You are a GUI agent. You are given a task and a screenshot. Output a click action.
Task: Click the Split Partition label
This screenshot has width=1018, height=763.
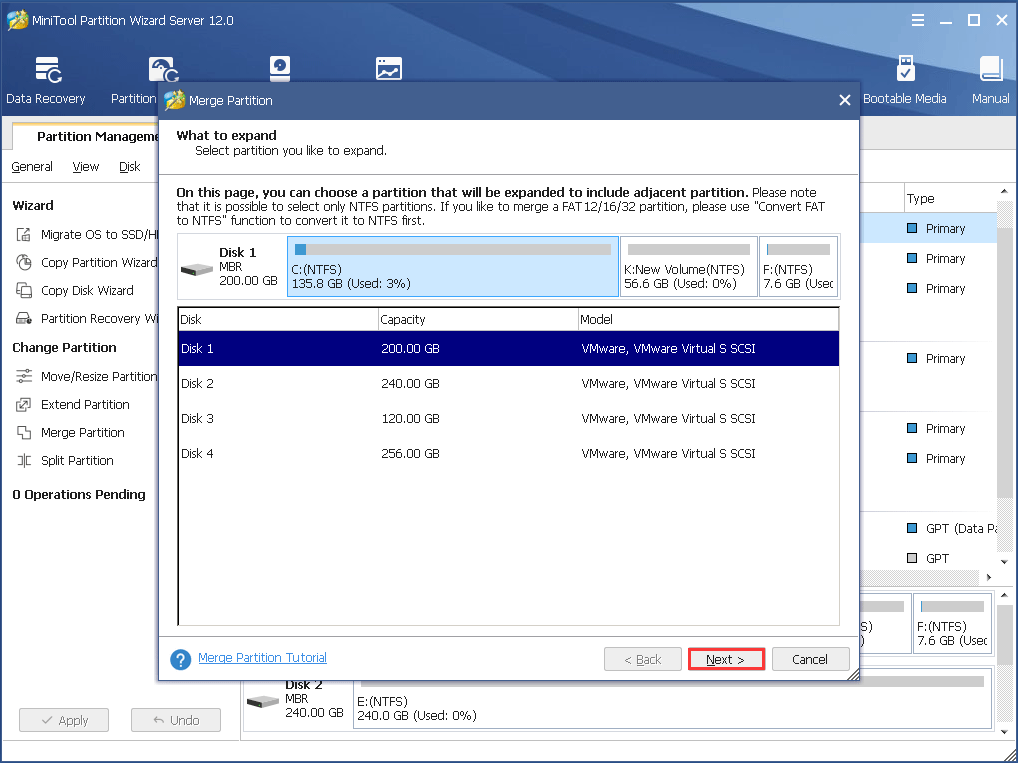[77, 460]
